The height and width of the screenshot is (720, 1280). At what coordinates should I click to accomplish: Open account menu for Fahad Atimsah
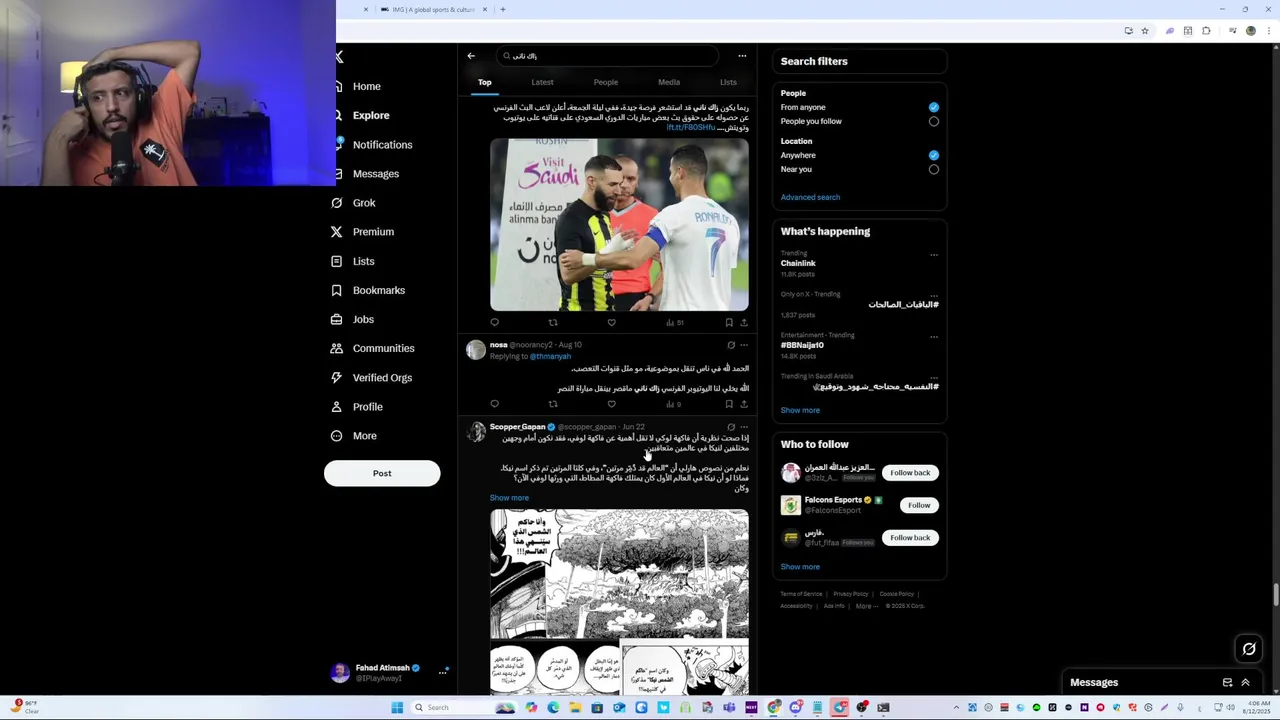(x=442, y=672)
